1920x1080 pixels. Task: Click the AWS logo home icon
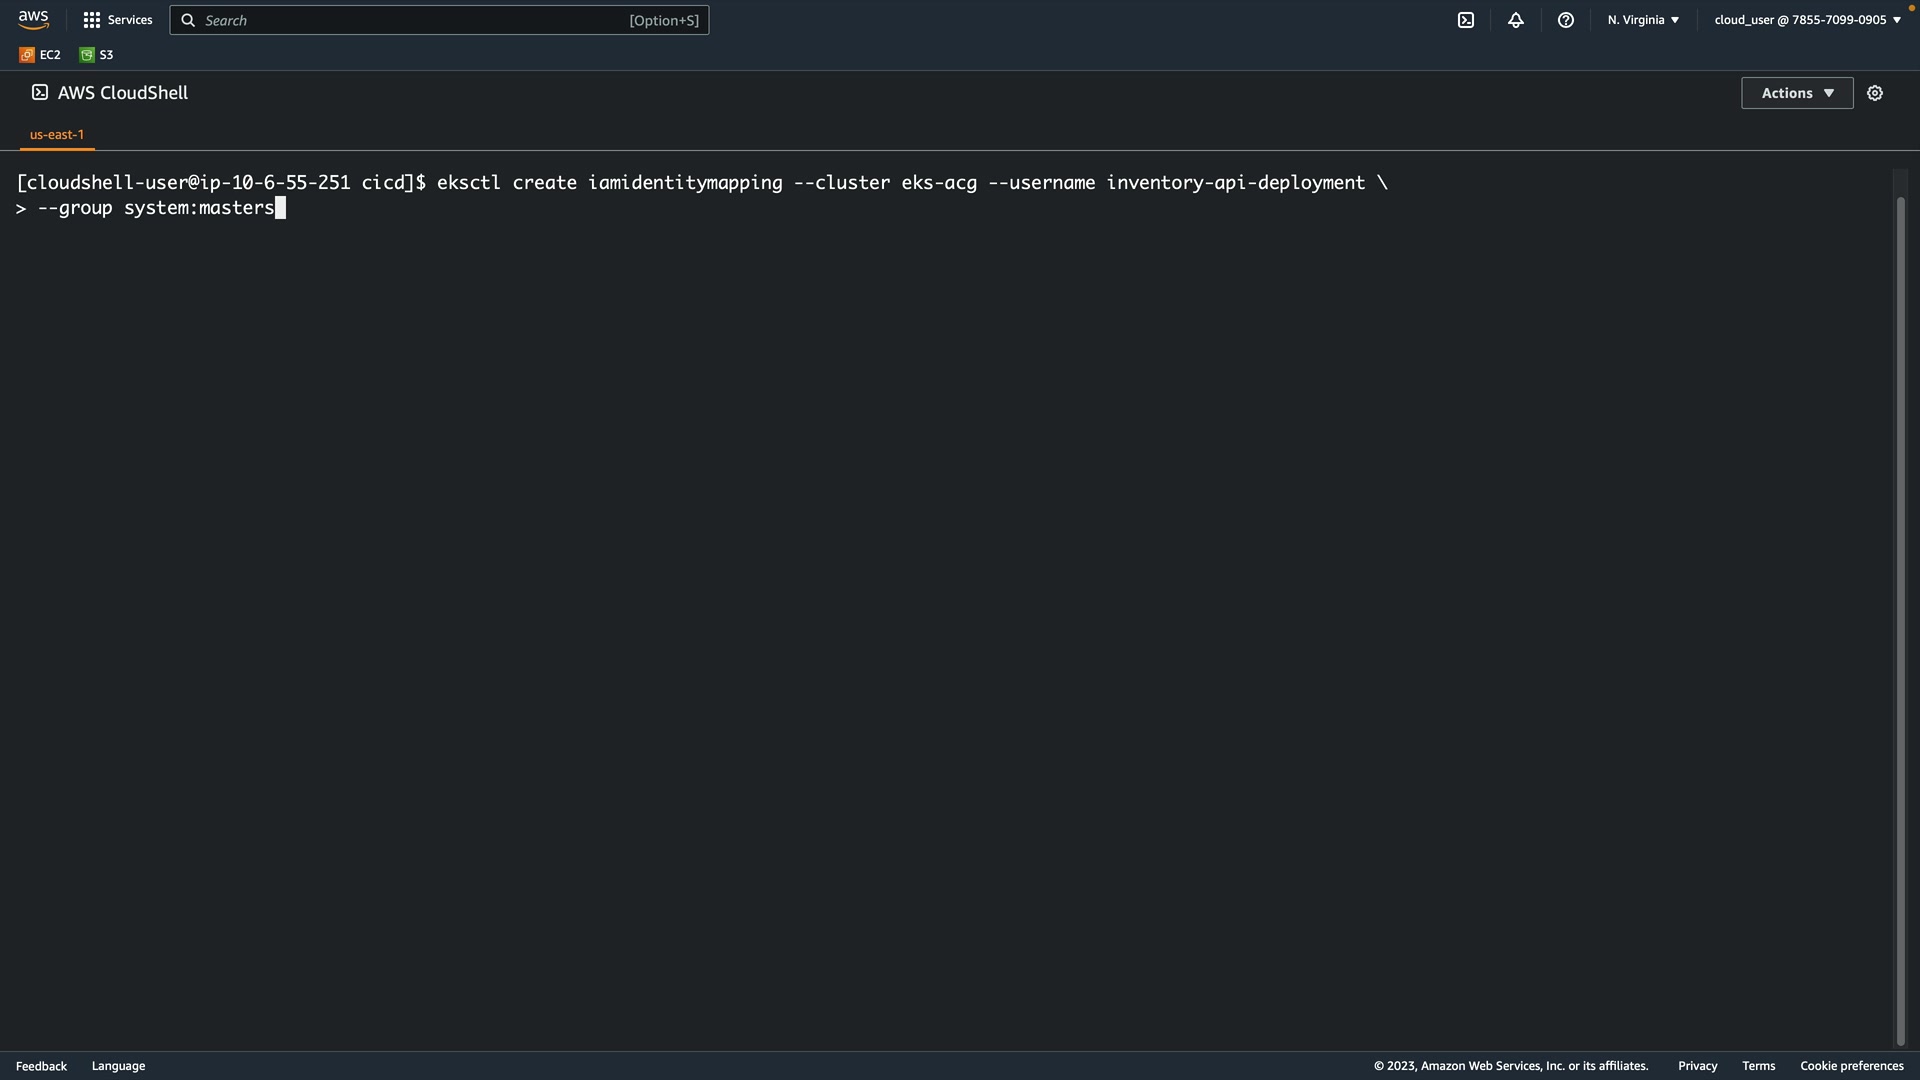(33, 20)
